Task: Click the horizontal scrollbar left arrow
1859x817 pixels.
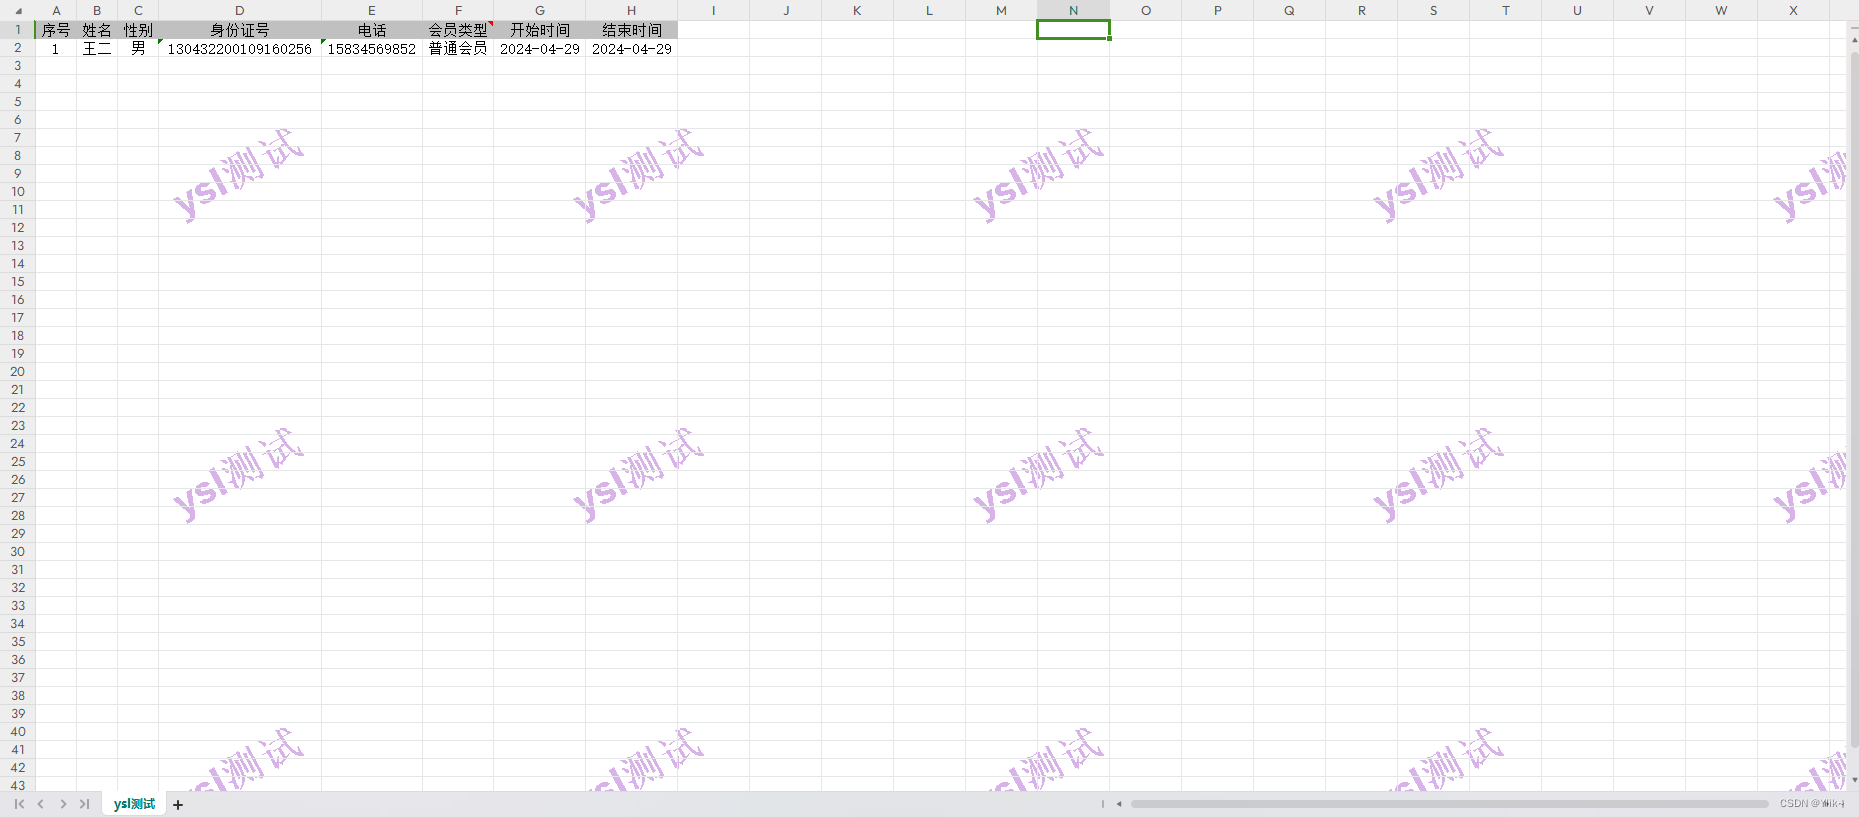Action: (x=1119, y=804)
